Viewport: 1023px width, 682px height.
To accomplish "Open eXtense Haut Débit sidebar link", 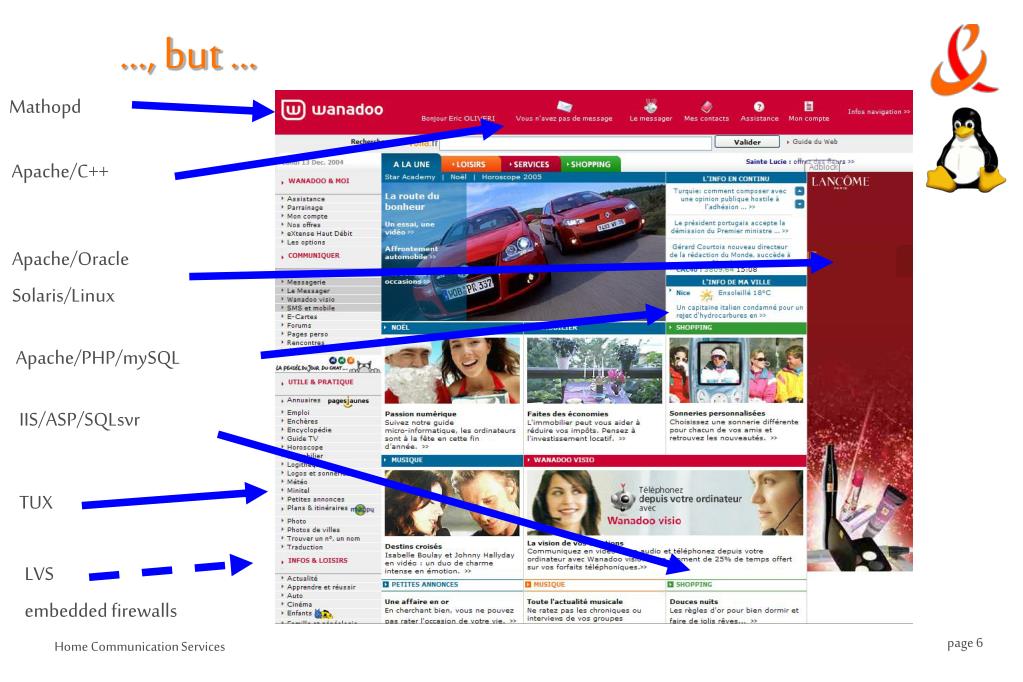I will (x=319, y=233).
